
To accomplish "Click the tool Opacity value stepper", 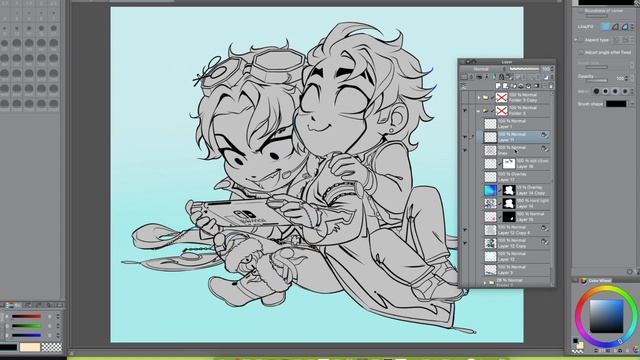I will point(627,78).
